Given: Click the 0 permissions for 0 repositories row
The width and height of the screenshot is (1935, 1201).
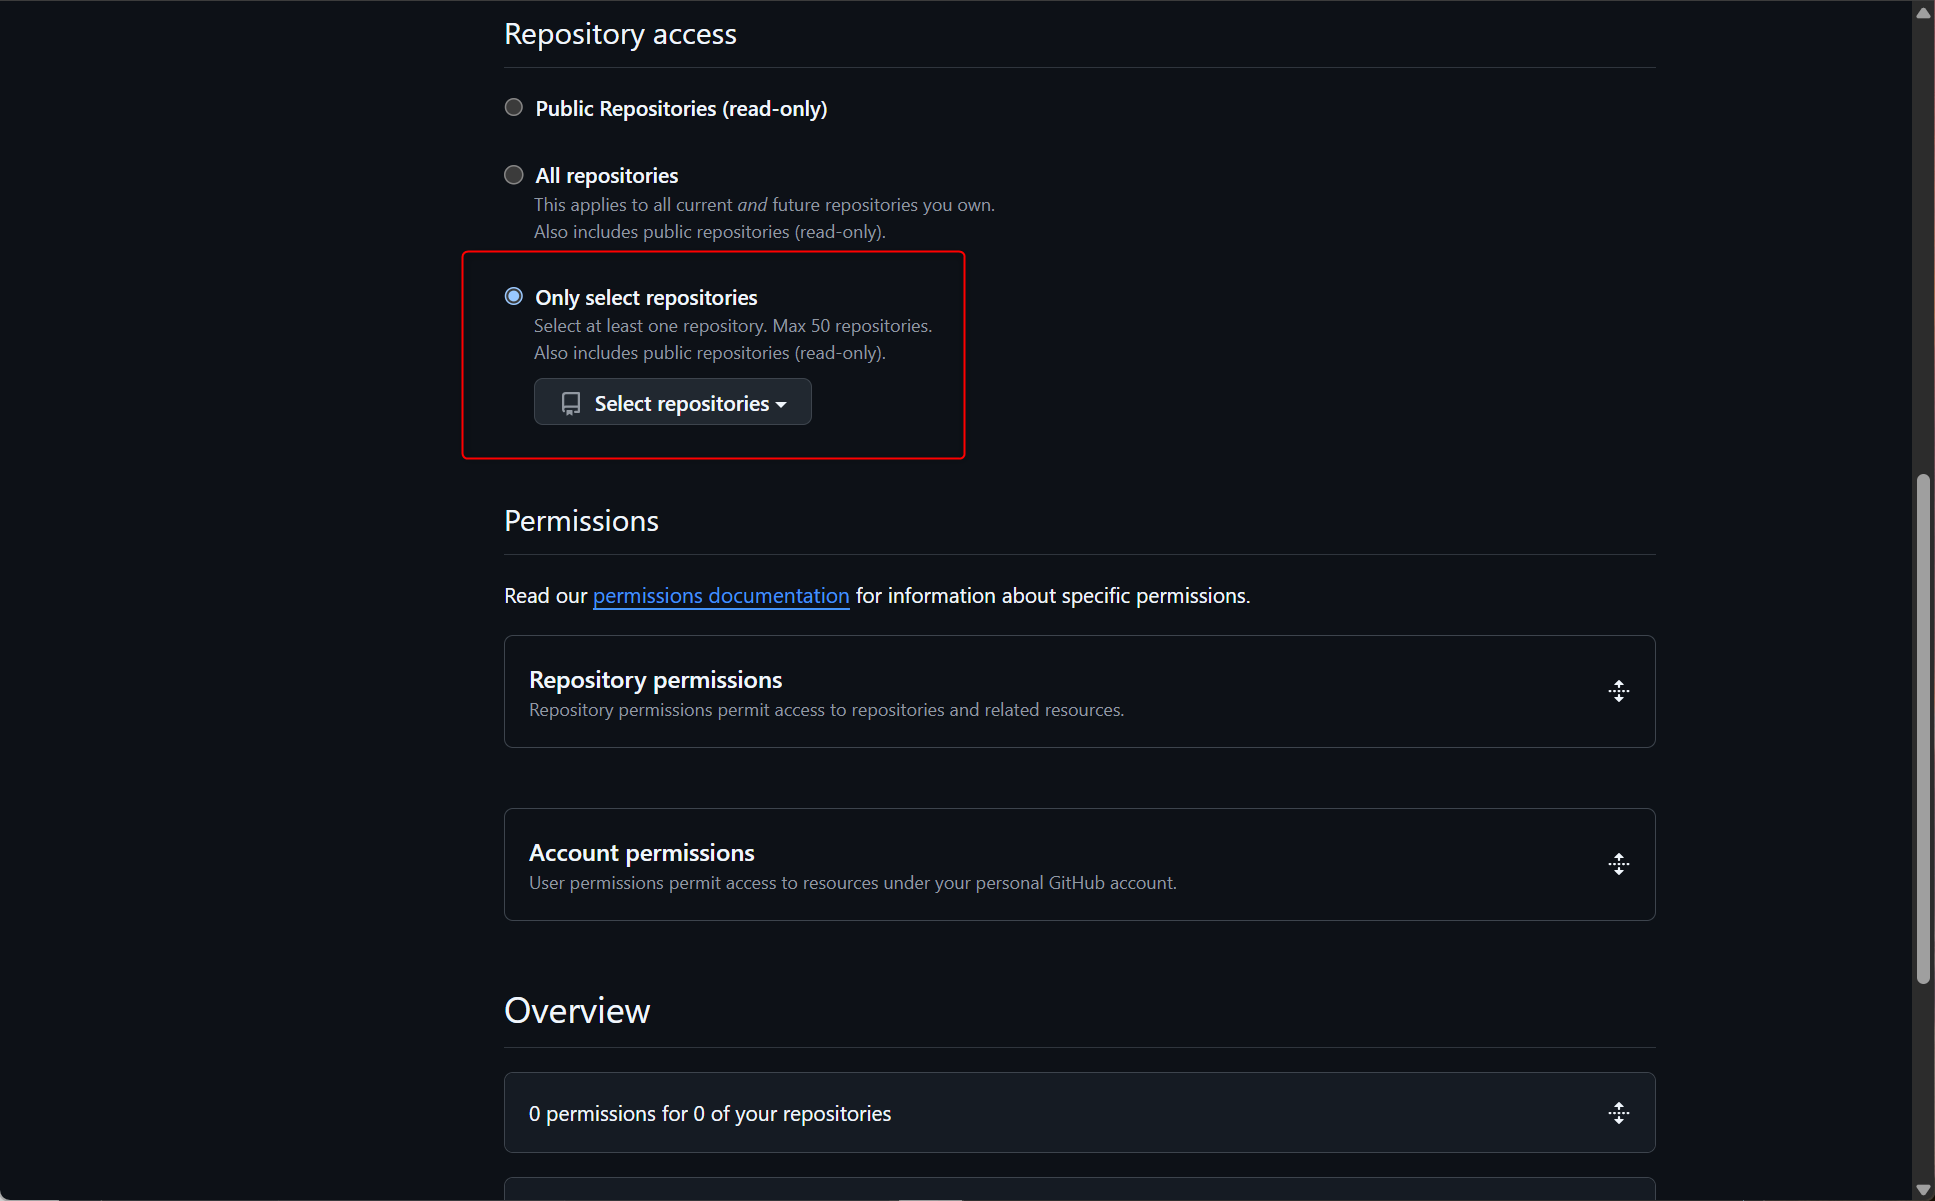Looking at the screenshot, I should [1000, 1112].
